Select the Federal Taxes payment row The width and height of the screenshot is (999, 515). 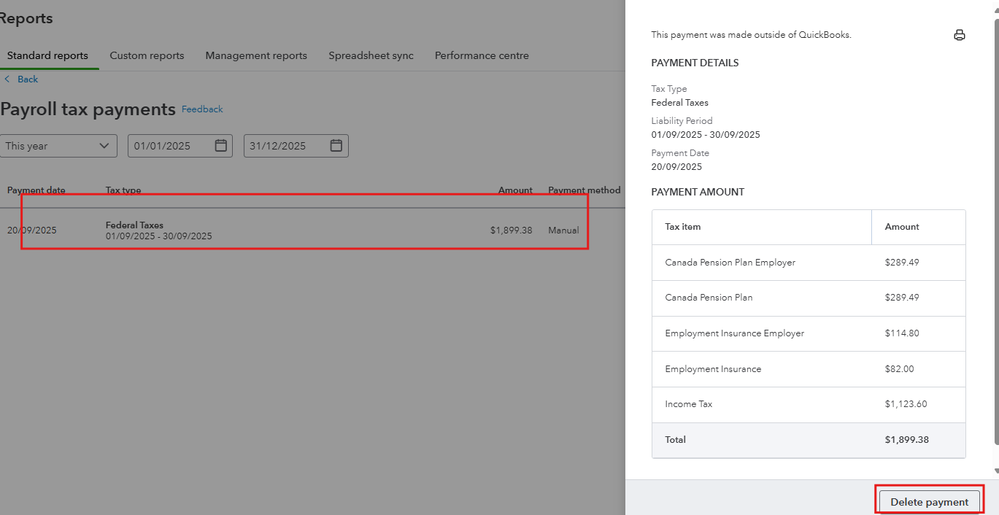[300, 230]
